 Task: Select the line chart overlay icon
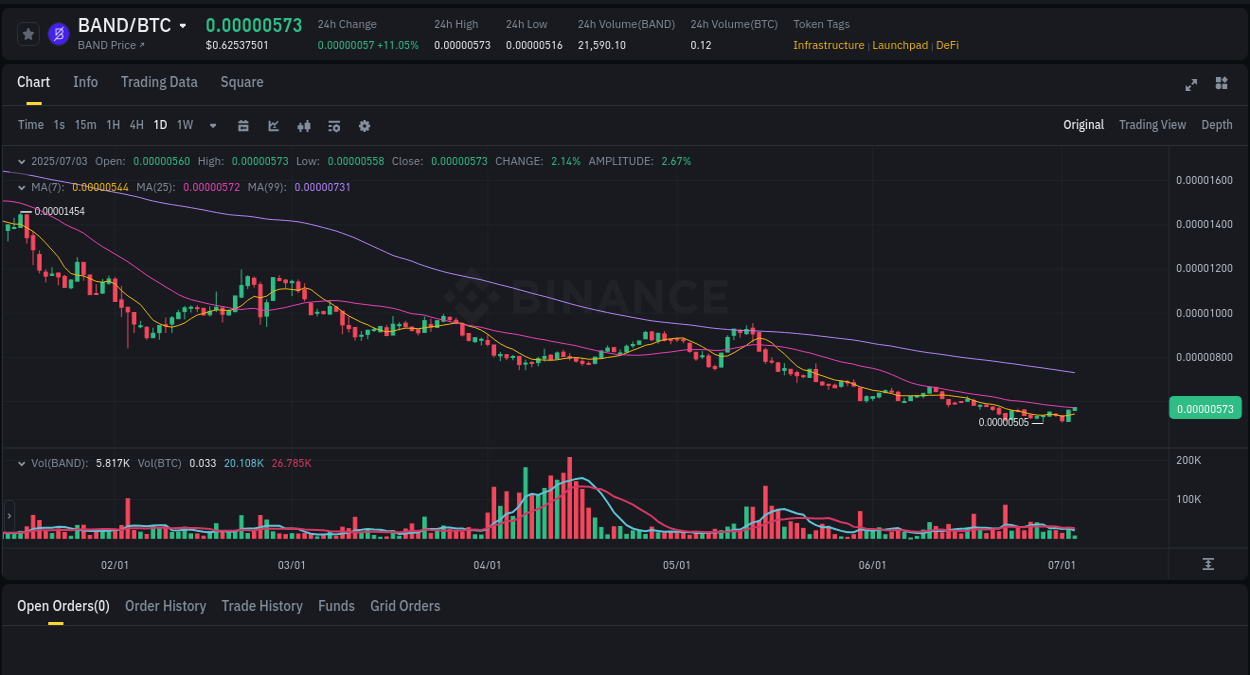[272, 125]
